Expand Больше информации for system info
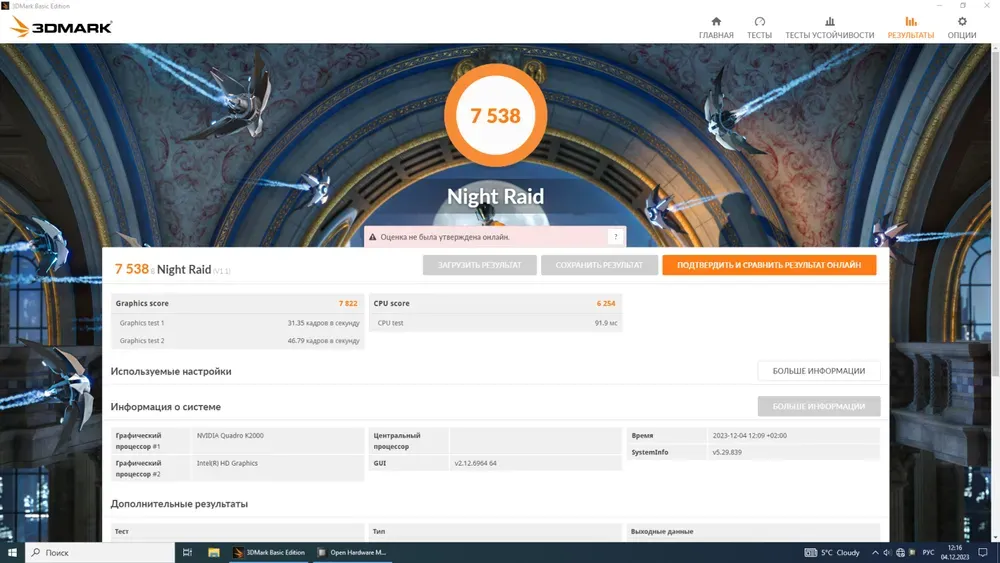1000x563 pixels. click(x=818, y=406)
